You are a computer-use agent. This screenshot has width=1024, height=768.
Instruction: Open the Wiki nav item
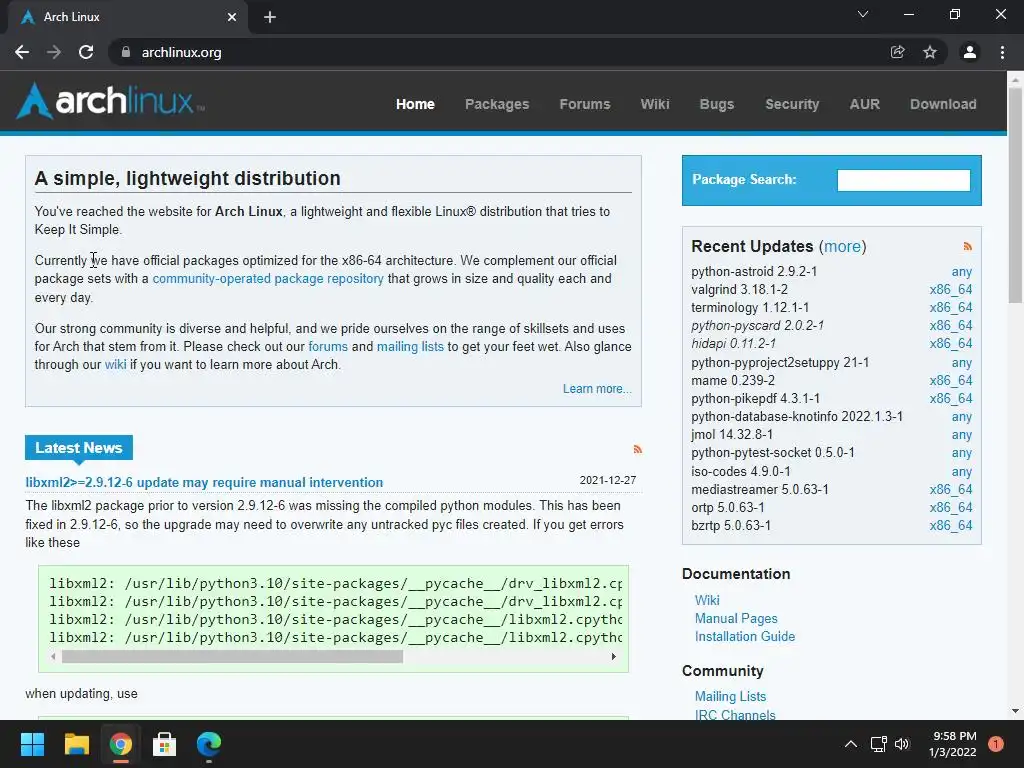(655, 104)
